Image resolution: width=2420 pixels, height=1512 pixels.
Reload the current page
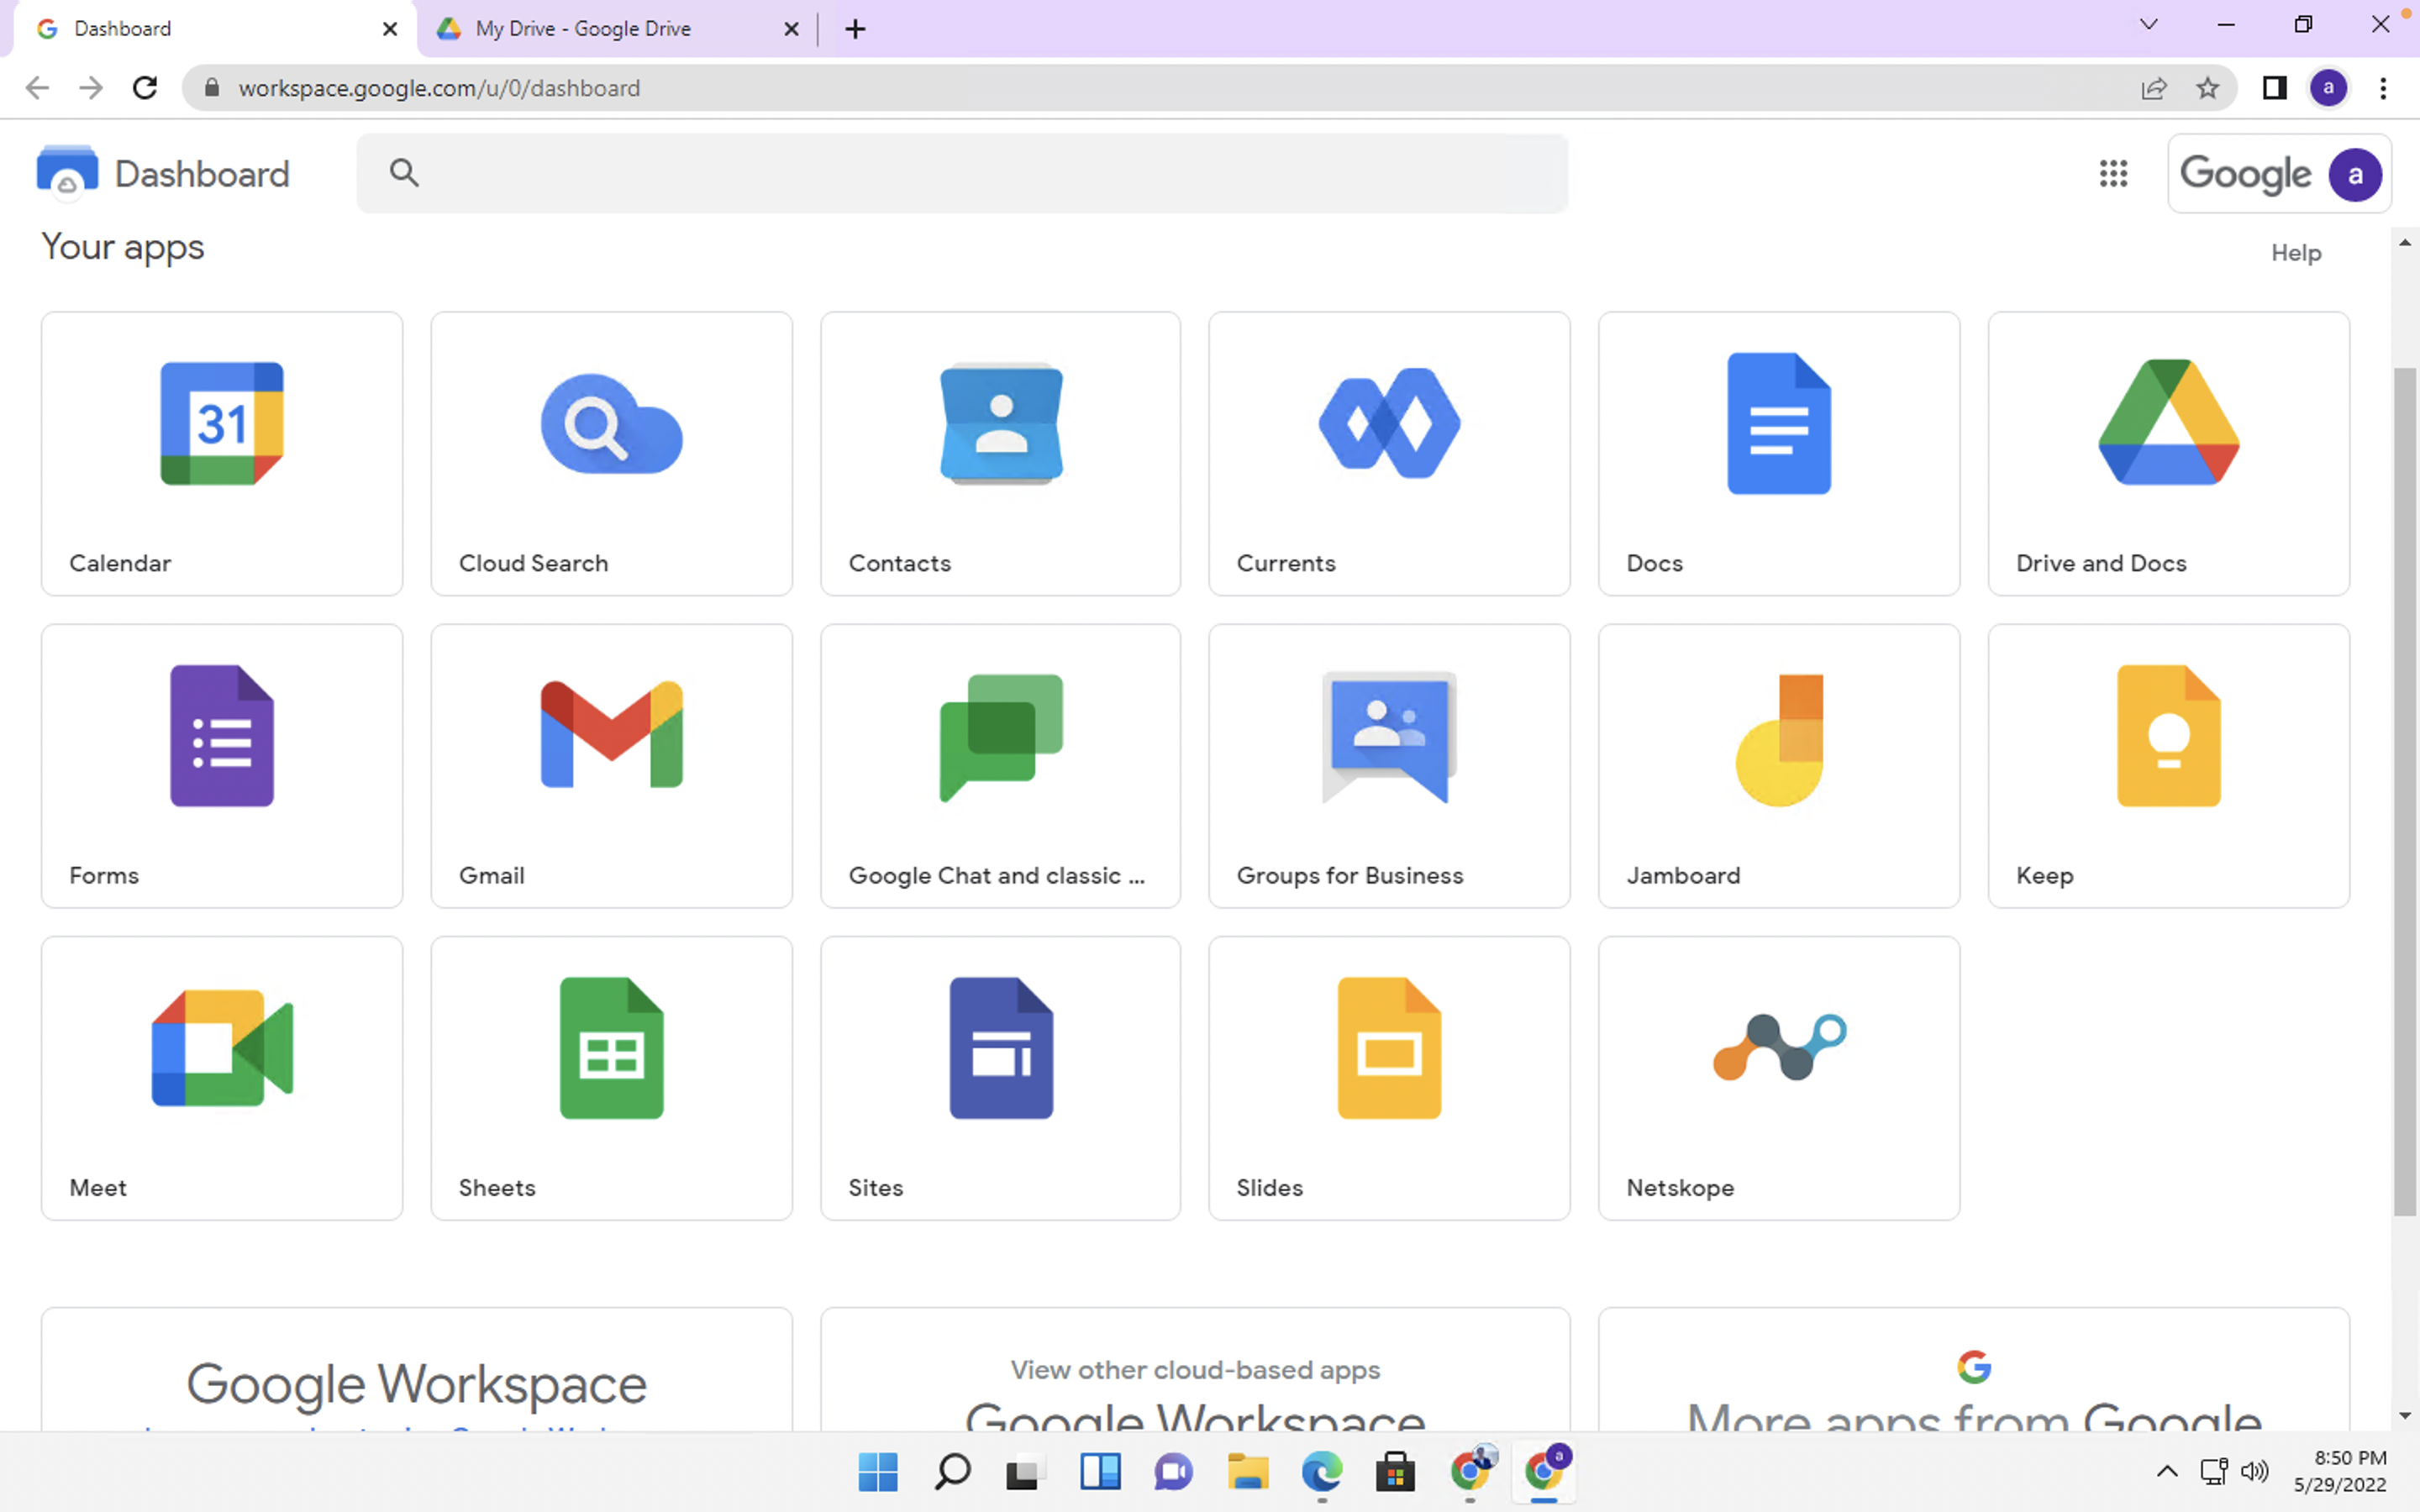pos(145,88)
